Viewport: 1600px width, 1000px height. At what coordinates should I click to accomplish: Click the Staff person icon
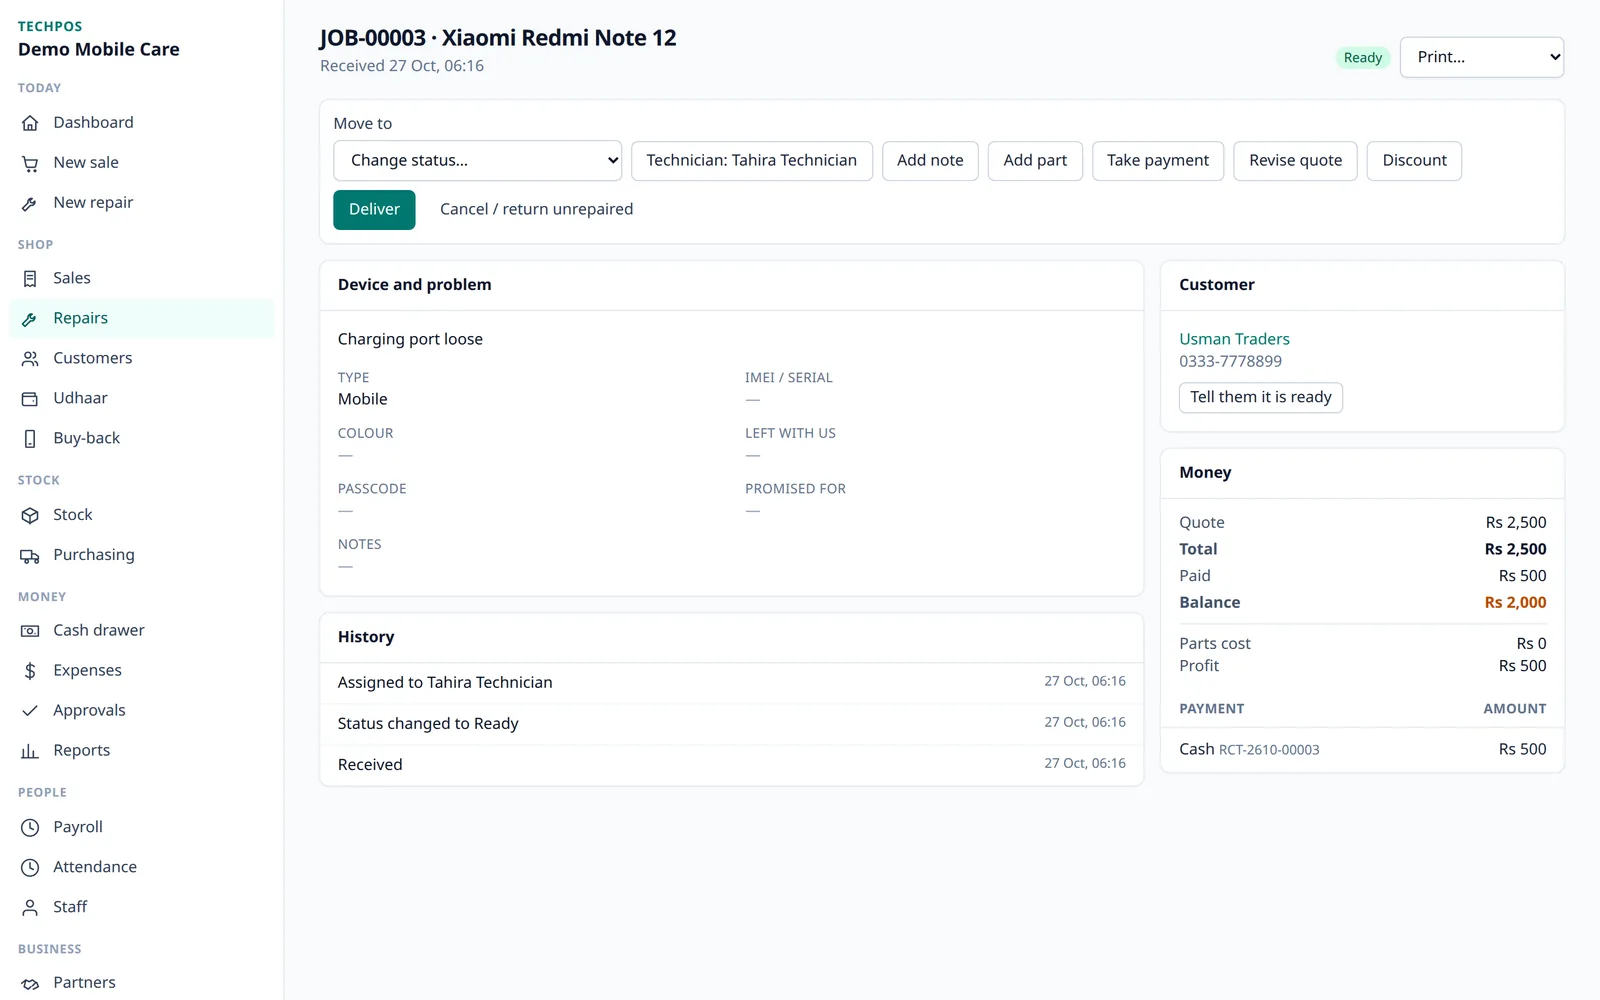click(30, 908)
